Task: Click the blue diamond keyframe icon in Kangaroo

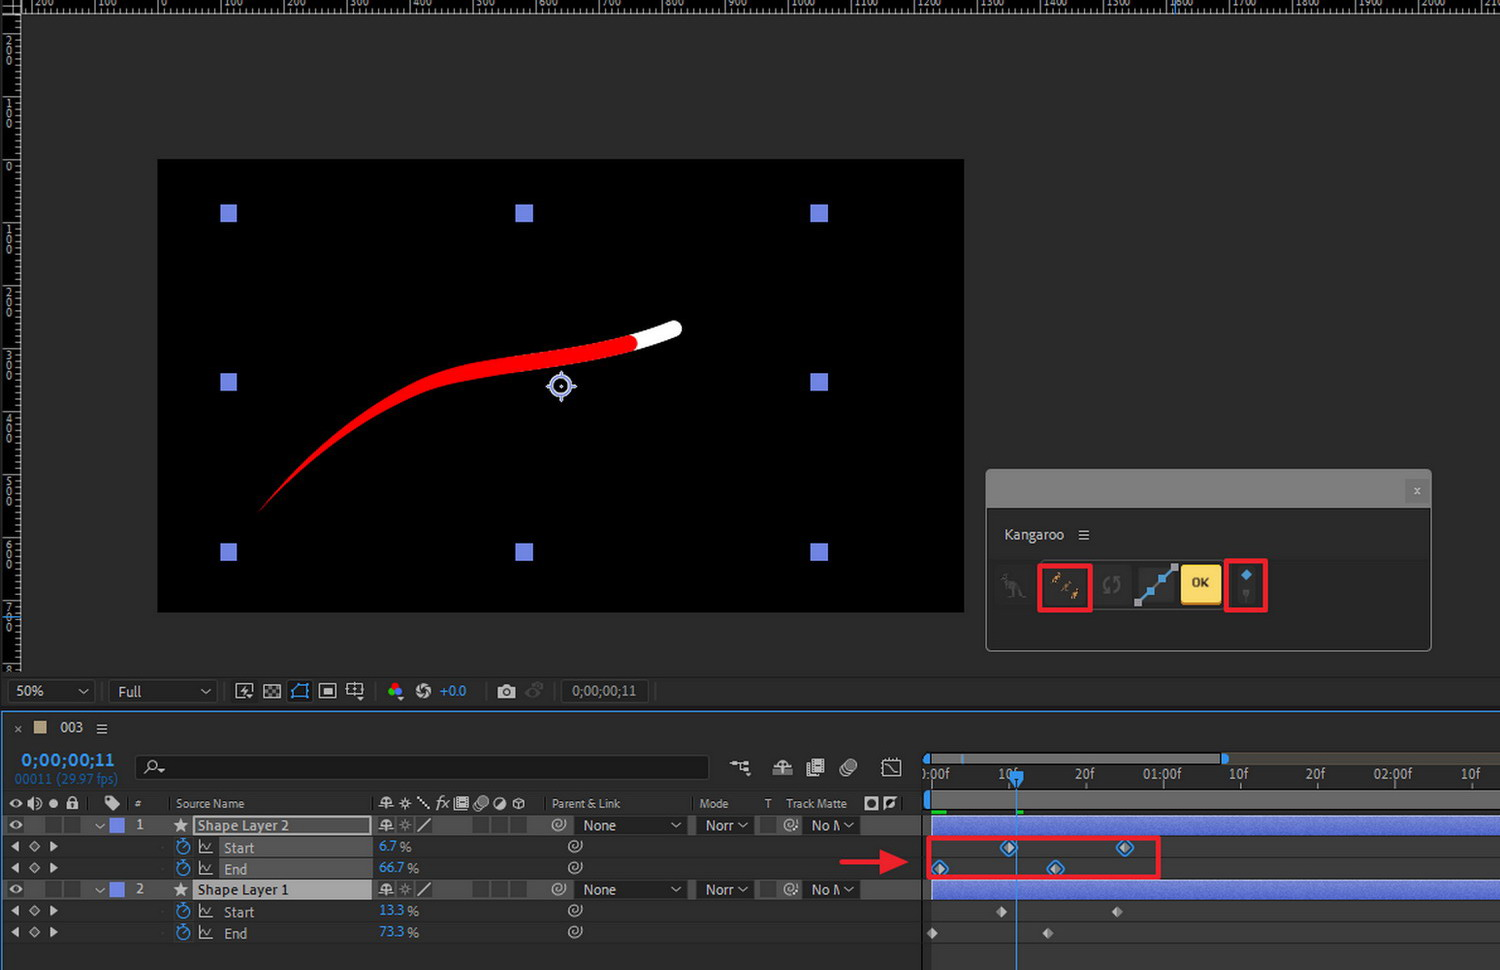Action: 1246,575
